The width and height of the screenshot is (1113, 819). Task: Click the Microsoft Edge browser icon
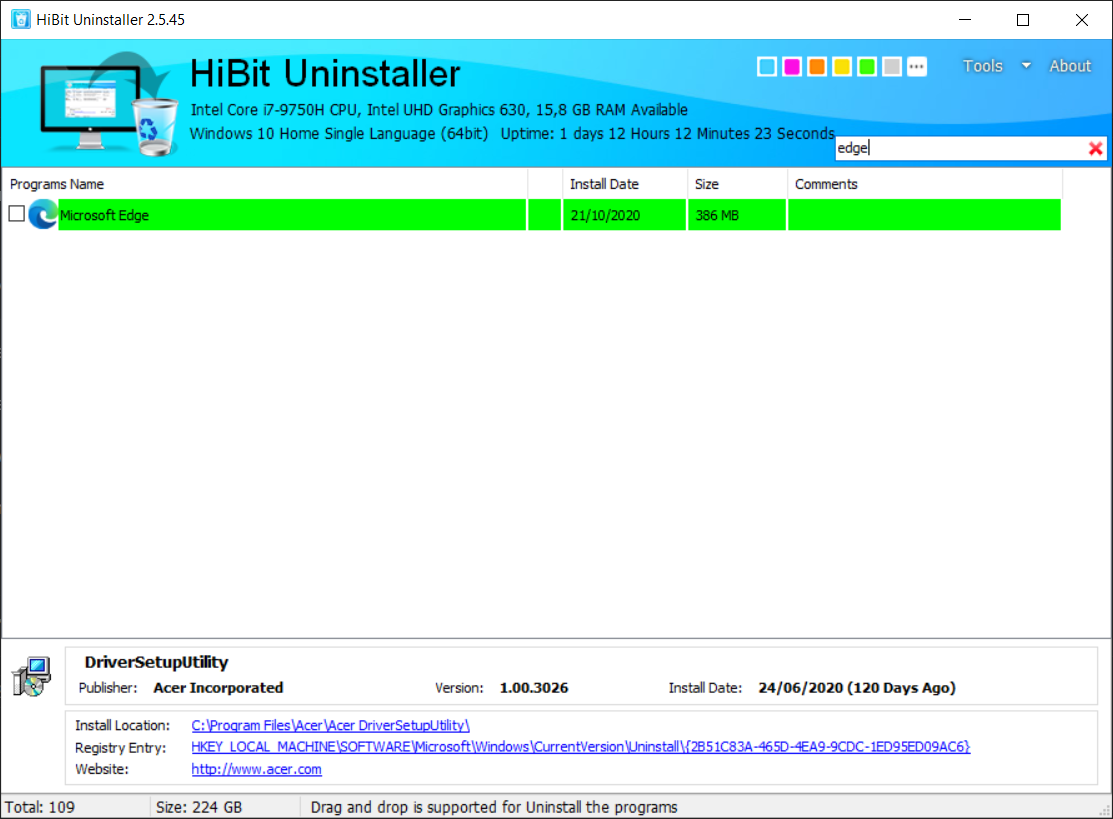(43, 214)
